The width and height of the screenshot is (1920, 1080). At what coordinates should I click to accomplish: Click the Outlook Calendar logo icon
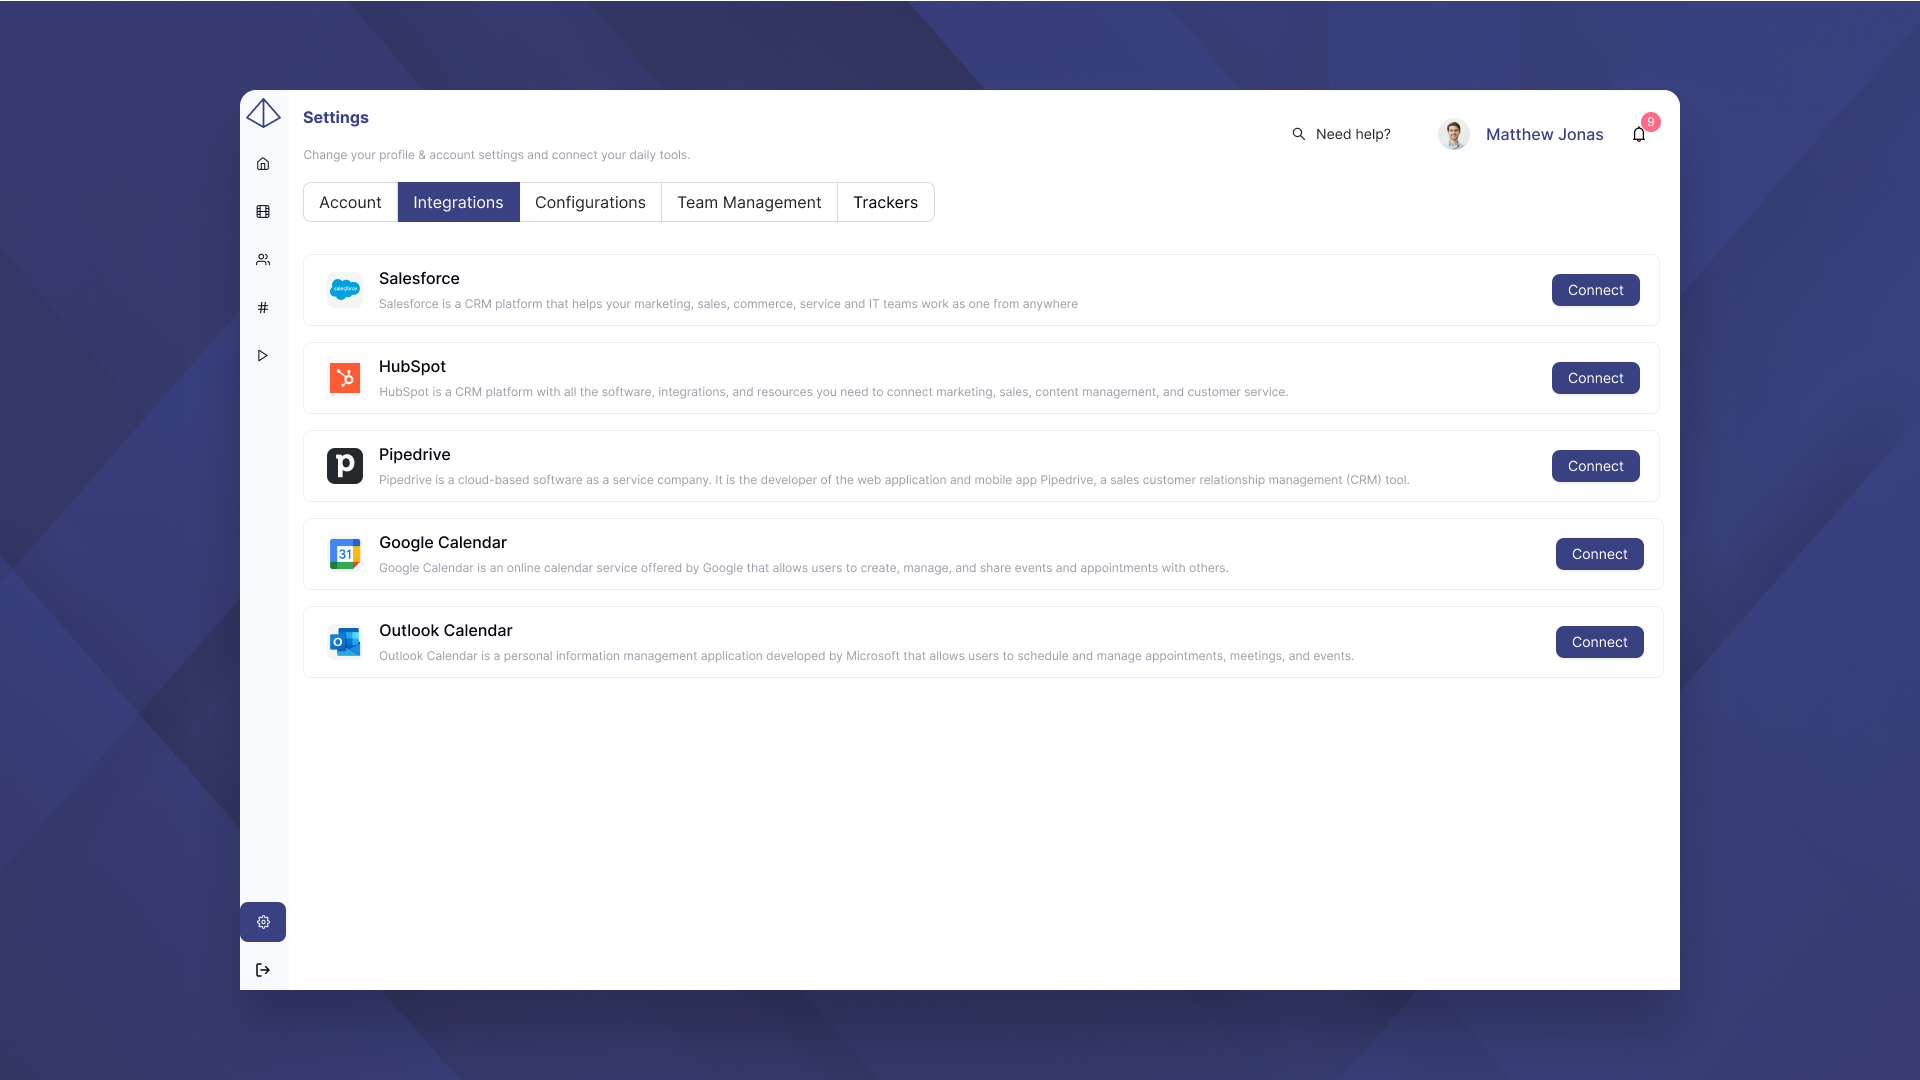(345, 642)
